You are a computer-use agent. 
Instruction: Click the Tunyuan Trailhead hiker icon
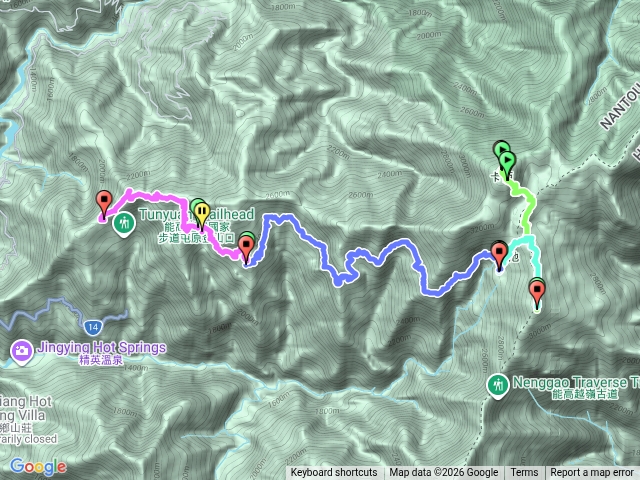point(124,224)
